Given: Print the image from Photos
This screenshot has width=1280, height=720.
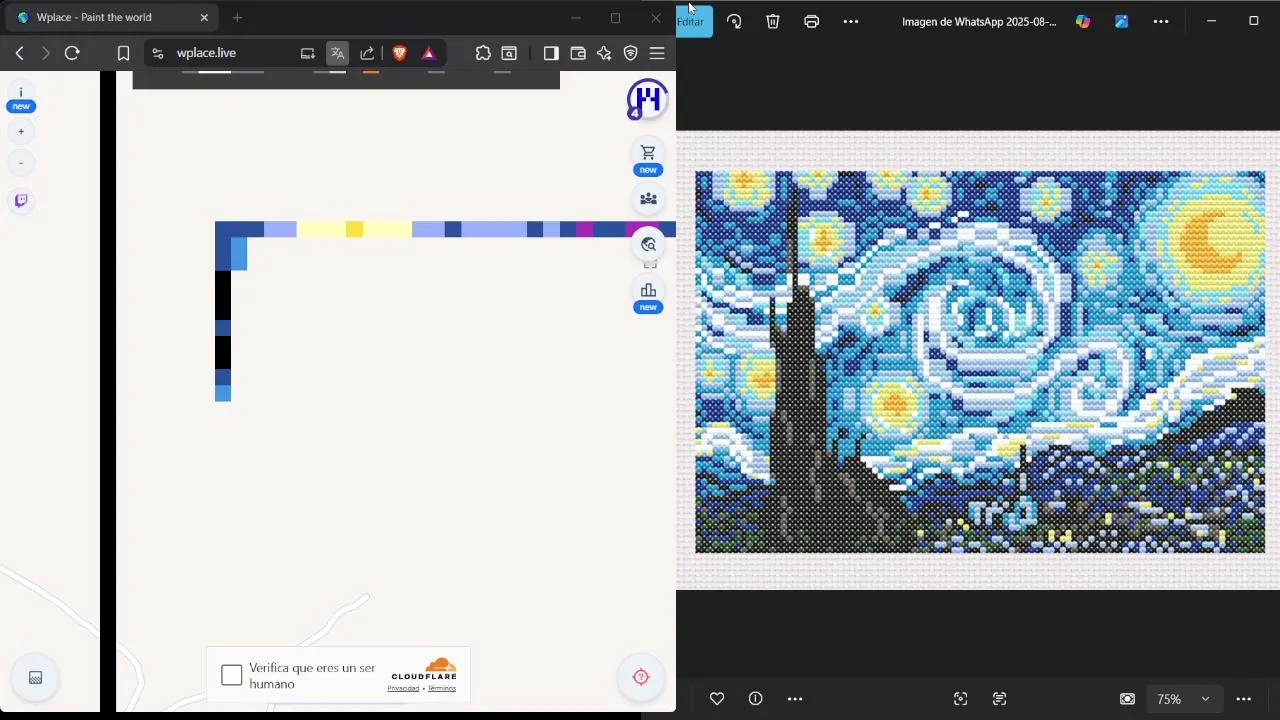Looking at the screenshot, I should 812,21.
